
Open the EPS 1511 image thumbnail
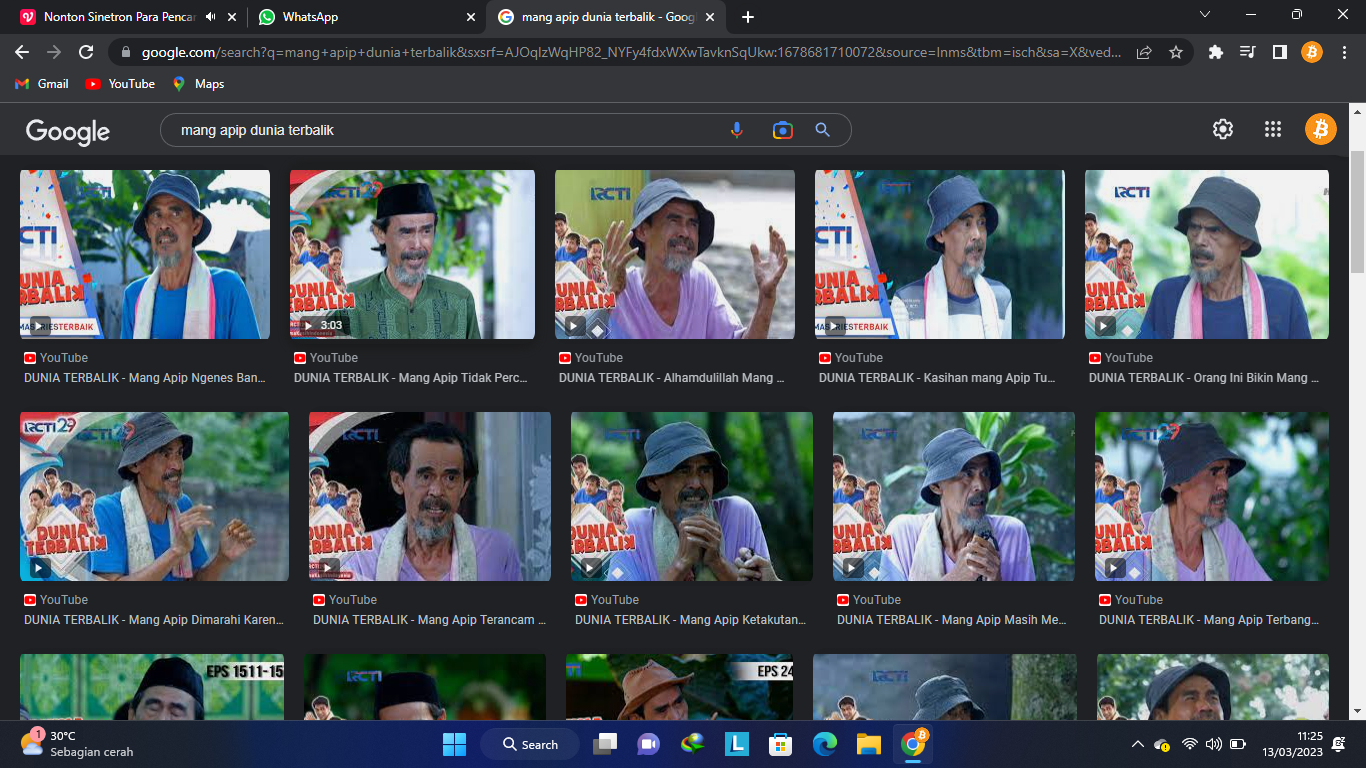click(x=152, y=687)
